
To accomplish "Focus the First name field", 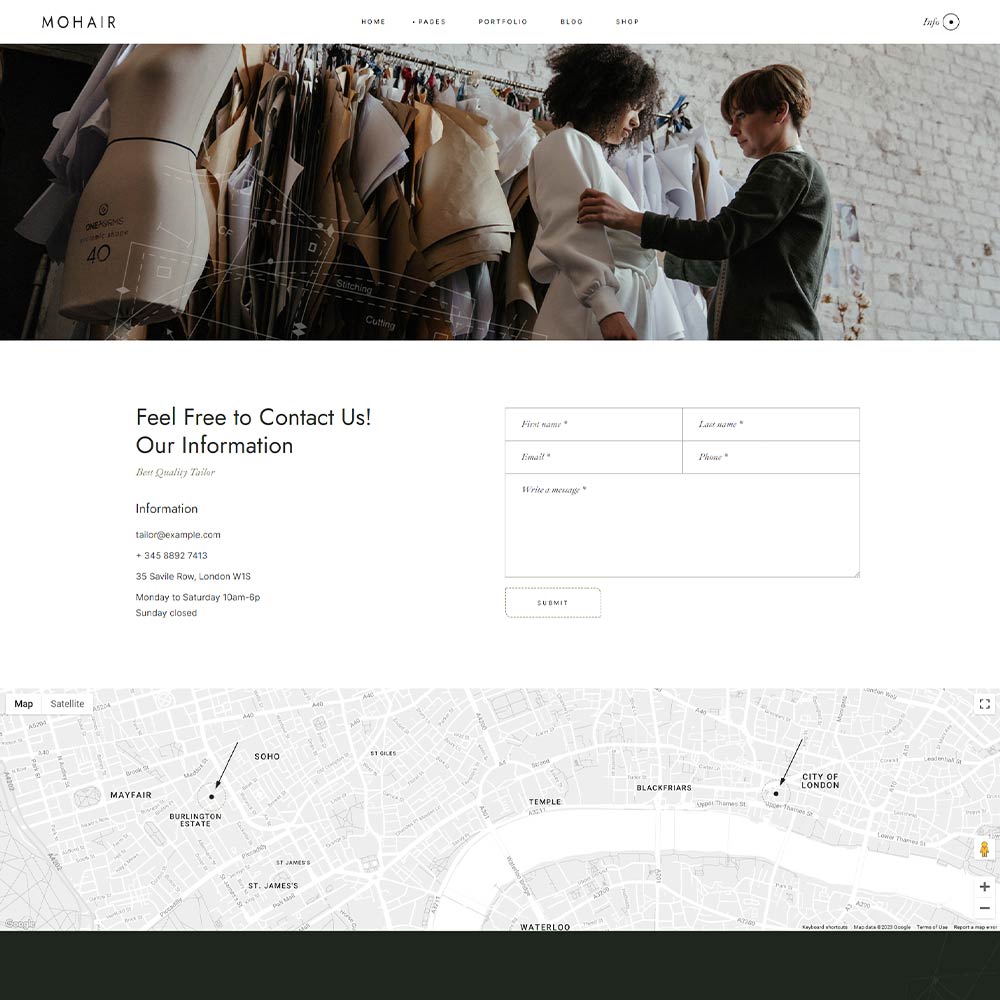I will [x=593, y=424].
